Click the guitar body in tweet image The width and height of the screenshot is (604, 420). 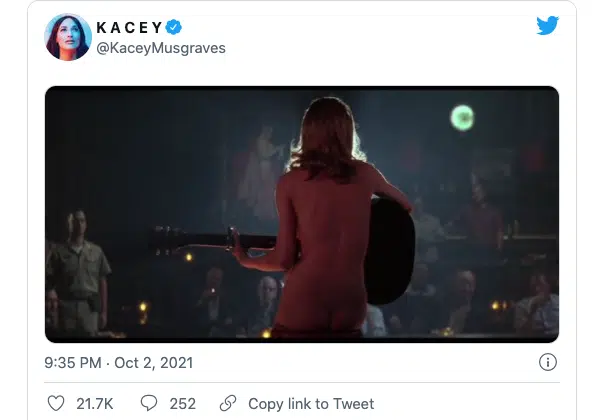390,250
